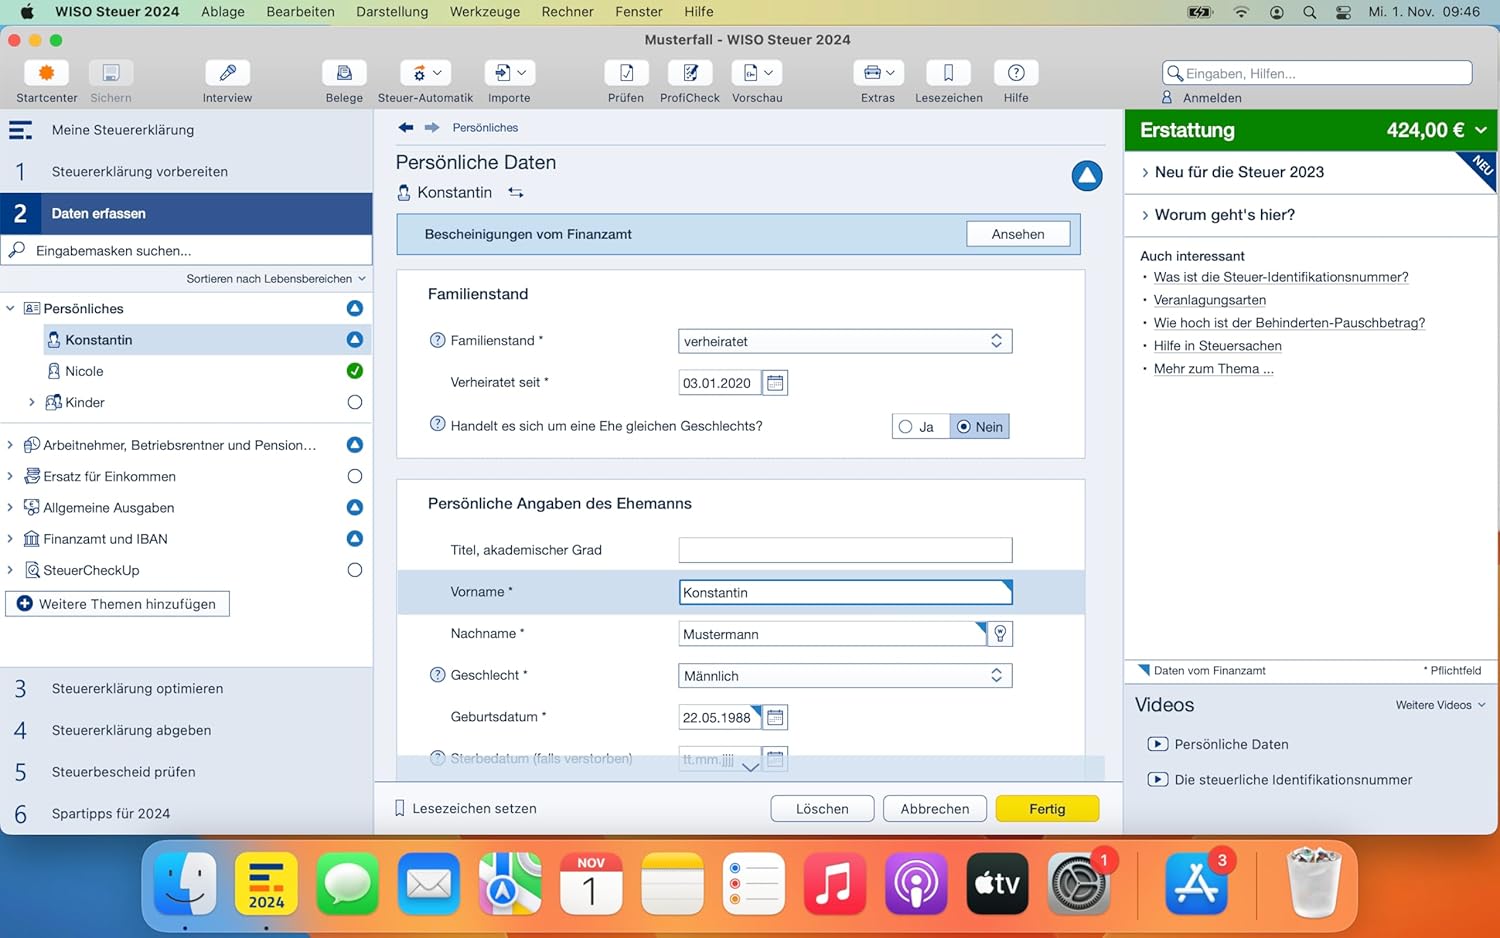Switch person with swap arrows icon
This screenshot has width=1500, height=938.
tap(516, 193)
